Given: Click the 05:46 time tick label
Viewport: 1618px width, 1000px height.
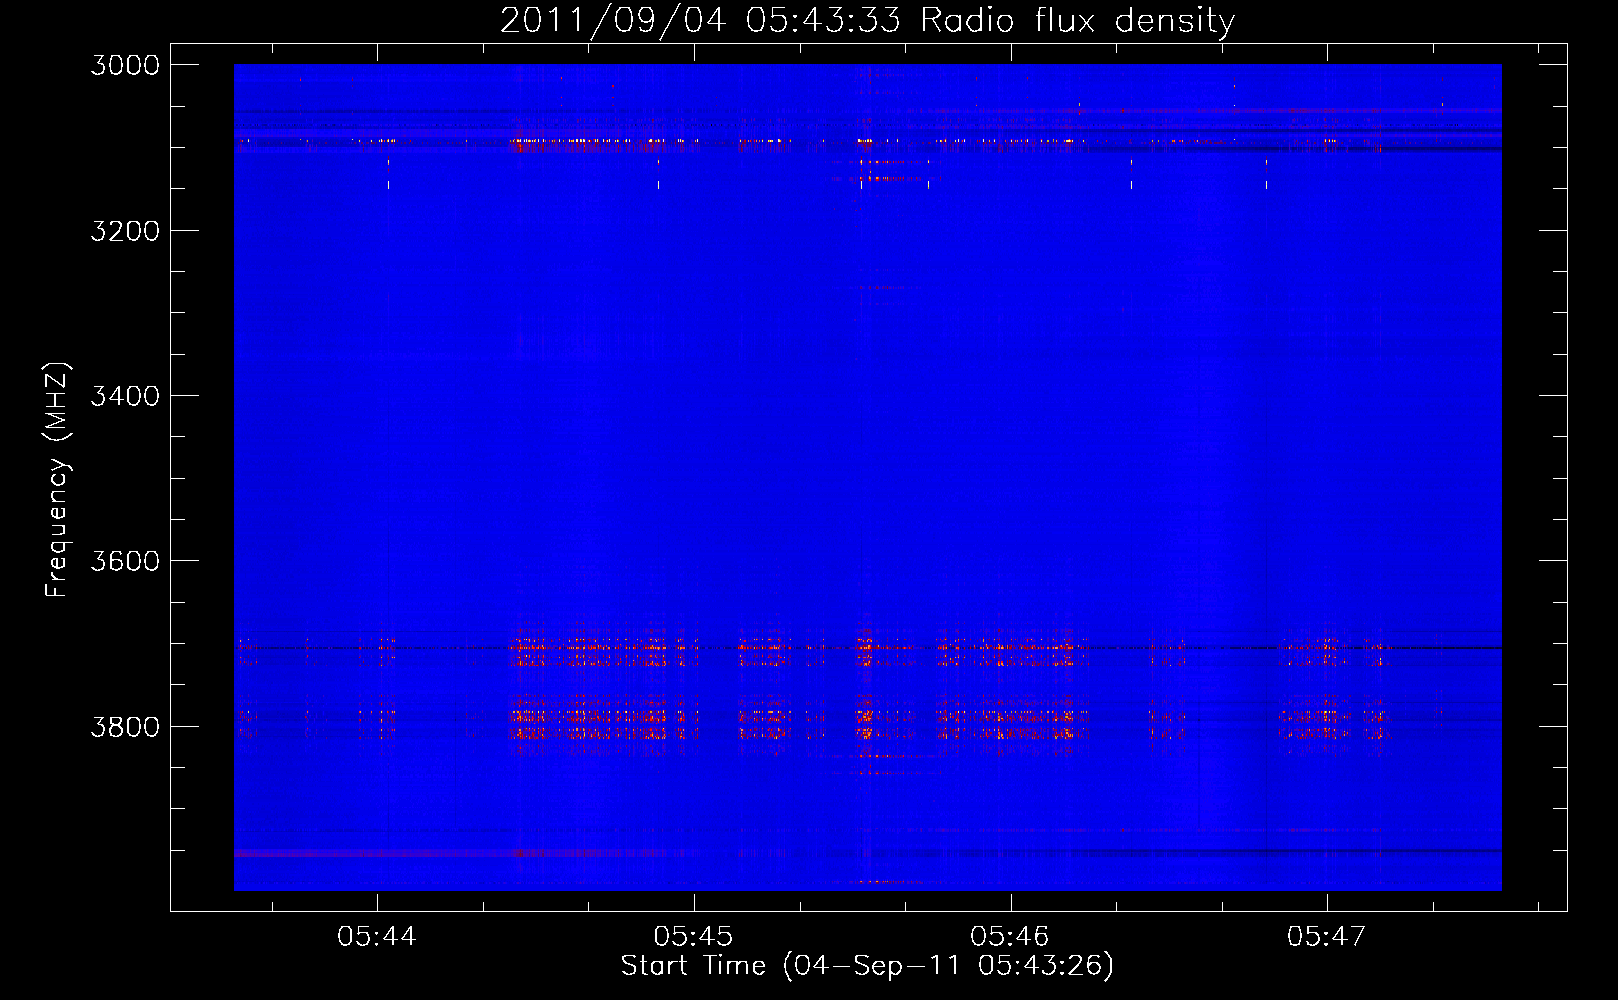Looking at the screenshot, I should (1010, 937).
